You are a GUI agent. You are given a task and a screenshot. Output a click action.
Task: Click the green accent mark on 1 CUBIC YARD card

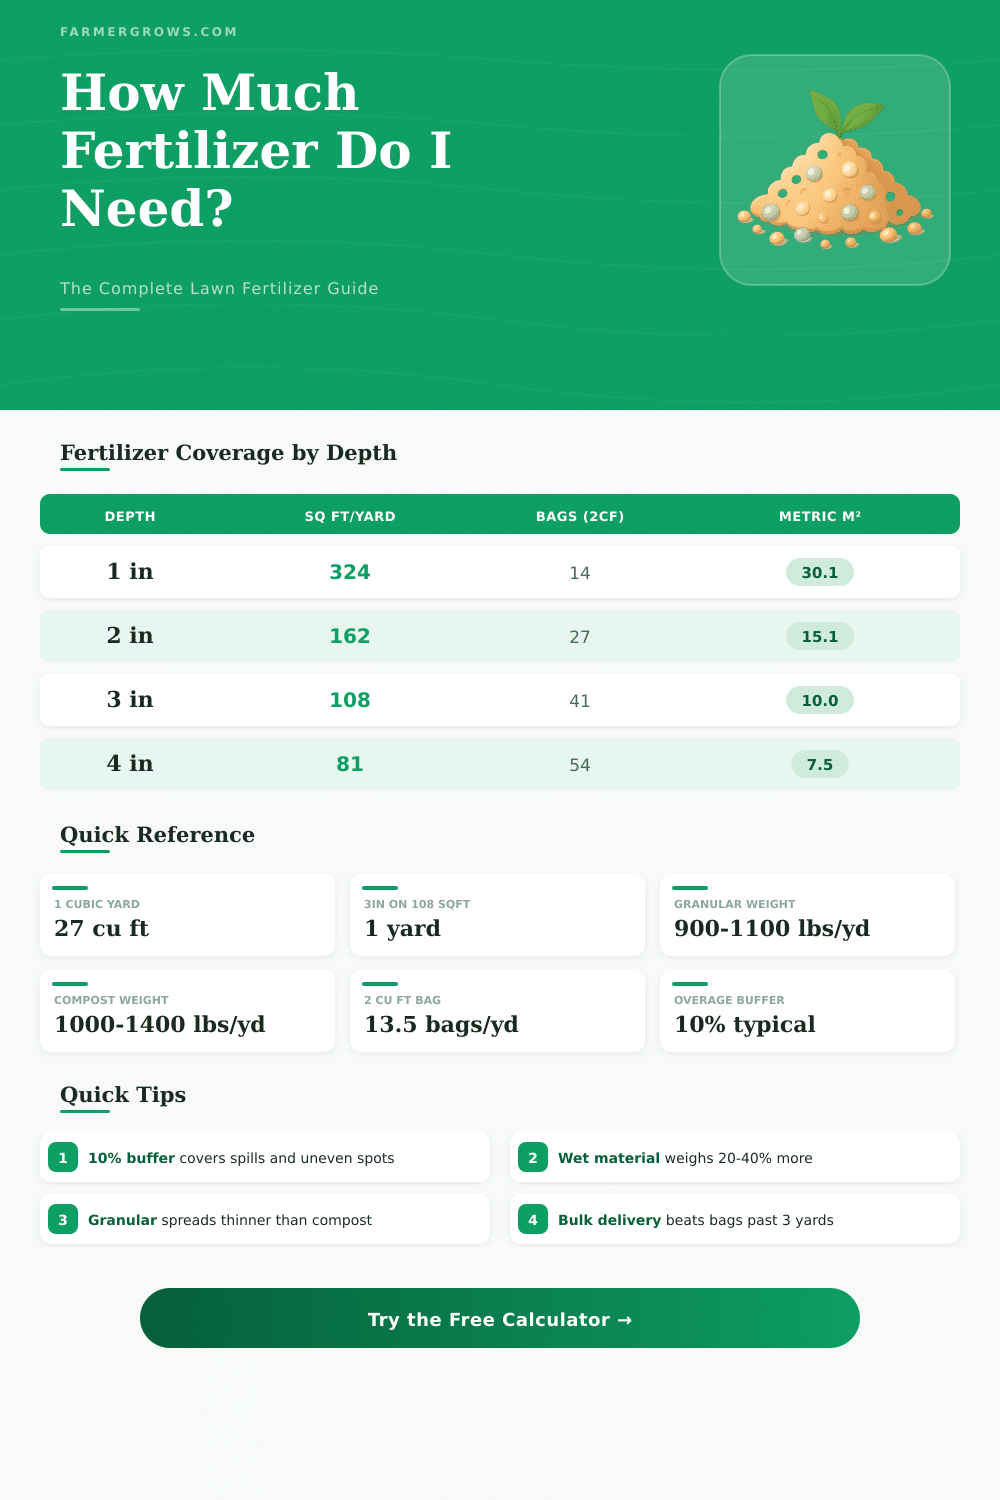pos(68,887)
